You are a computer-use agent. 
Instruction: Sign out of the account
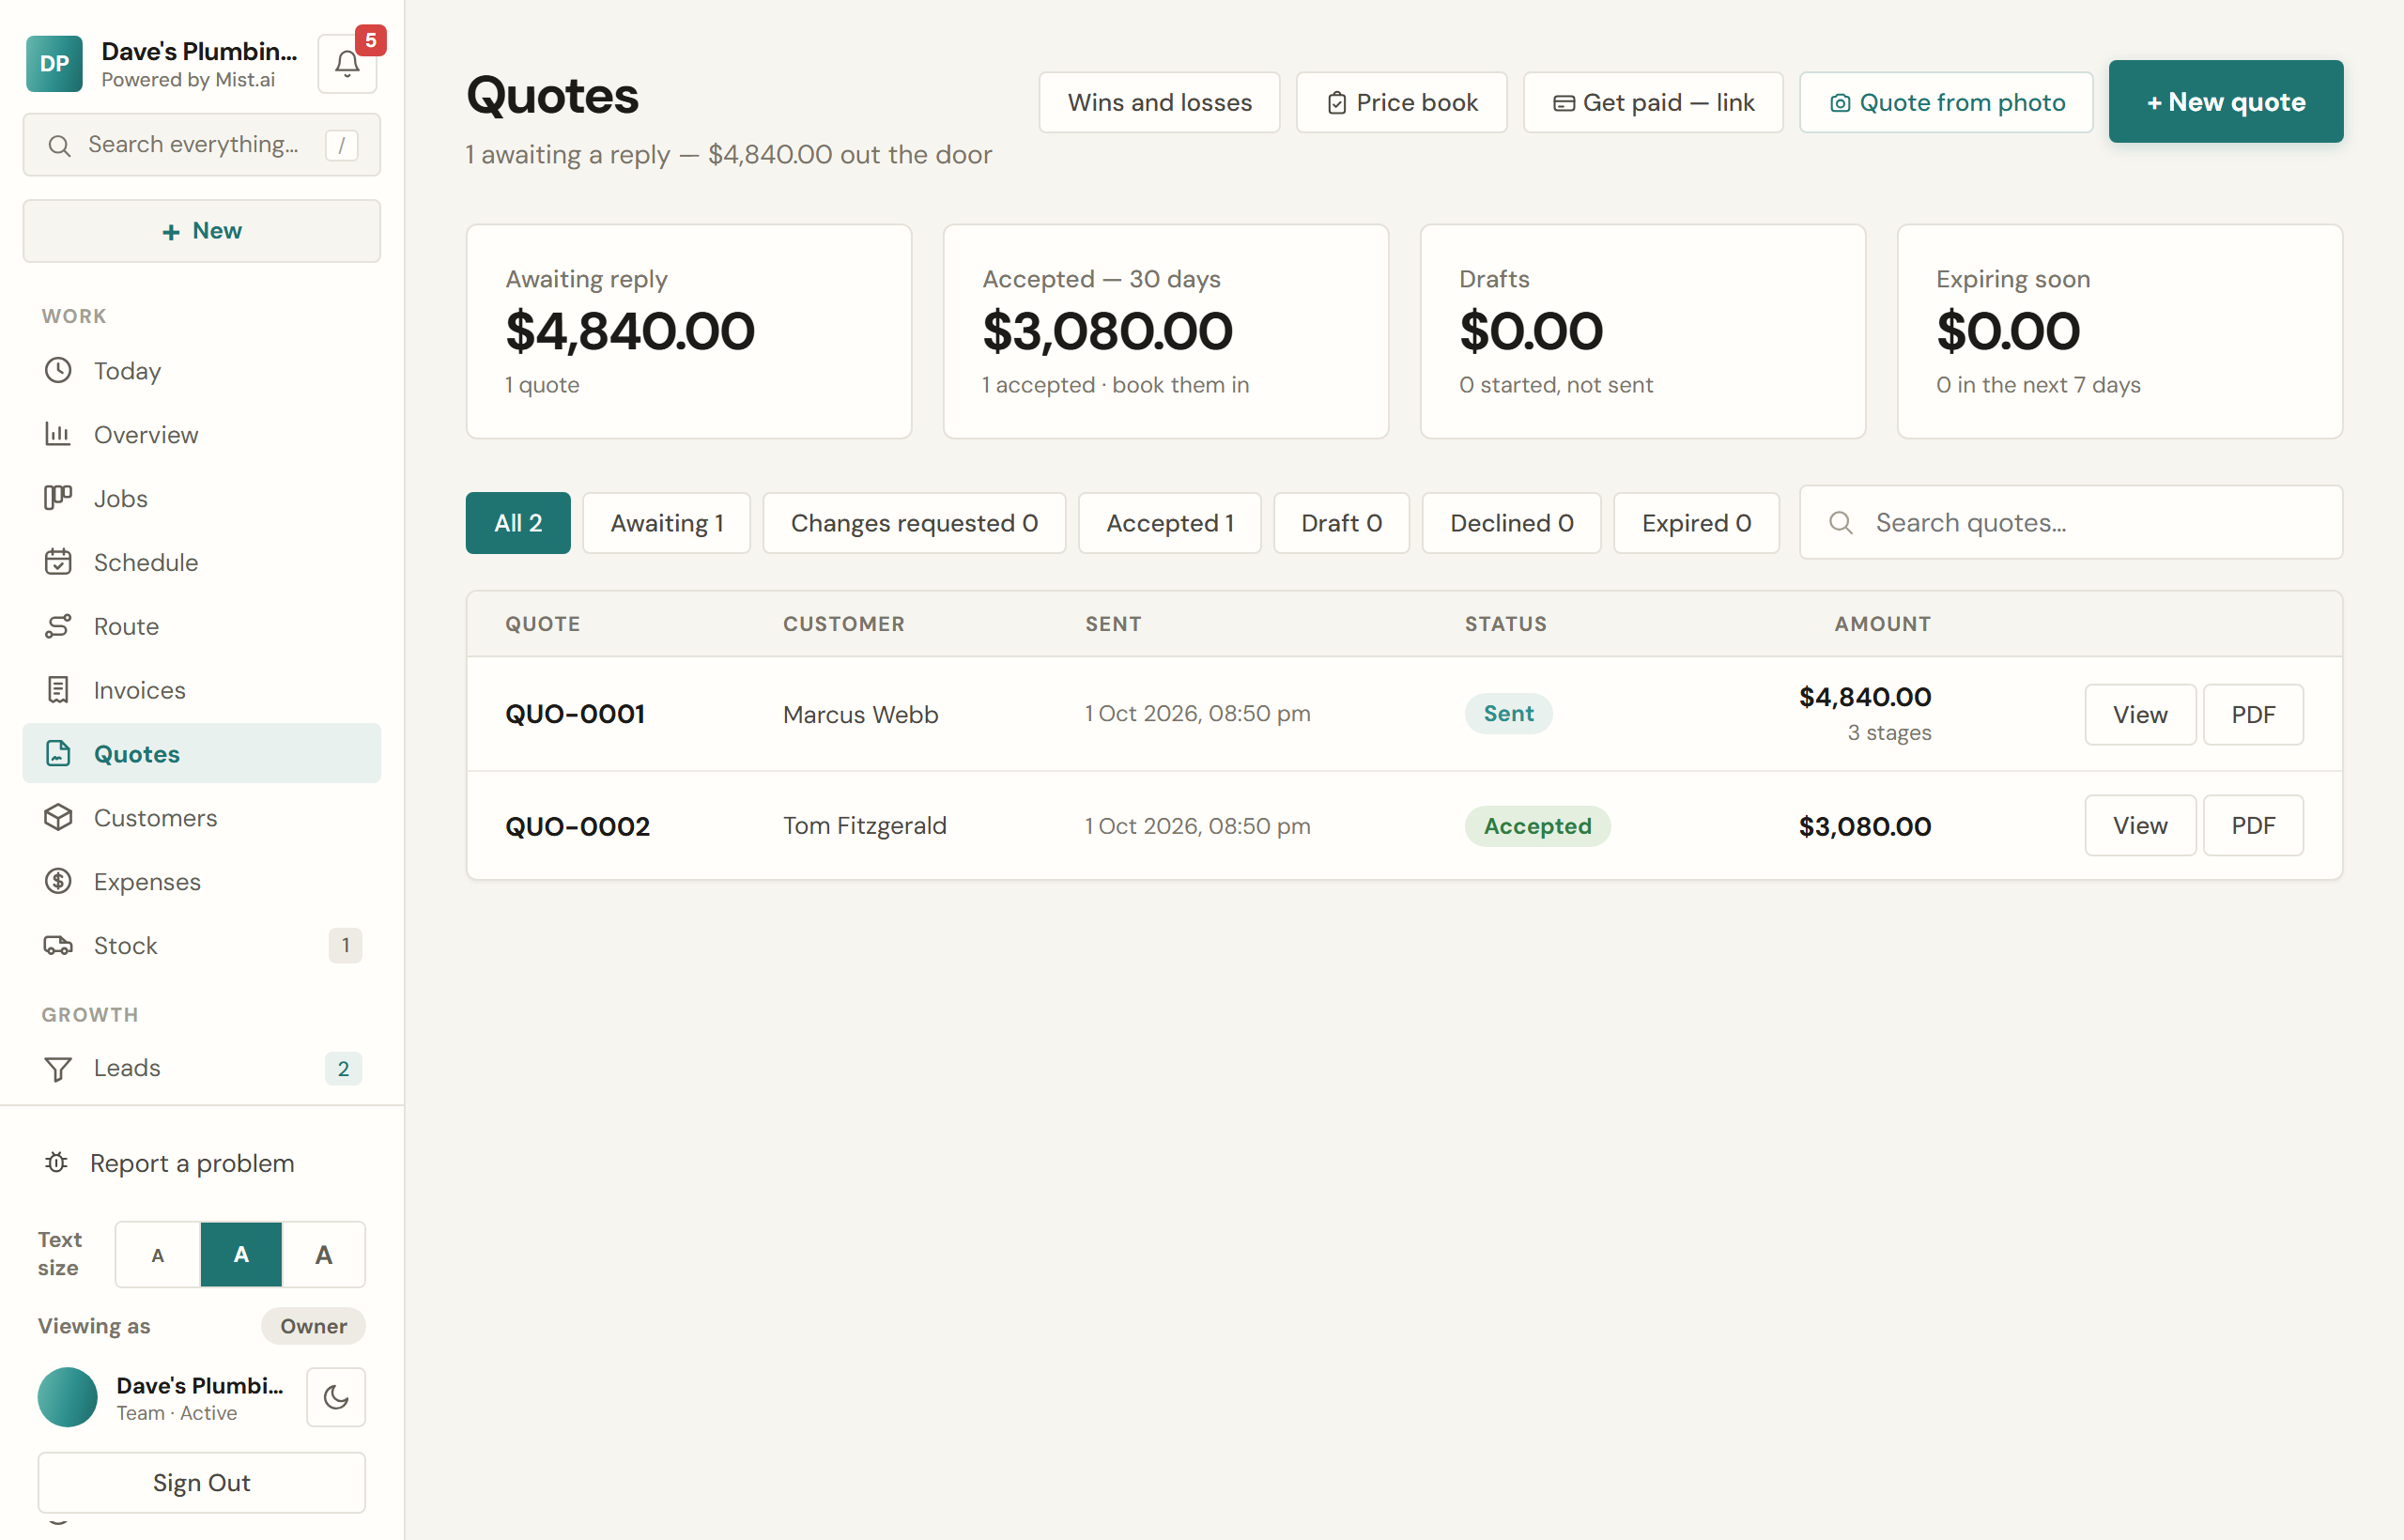(x=201, y=1482)
